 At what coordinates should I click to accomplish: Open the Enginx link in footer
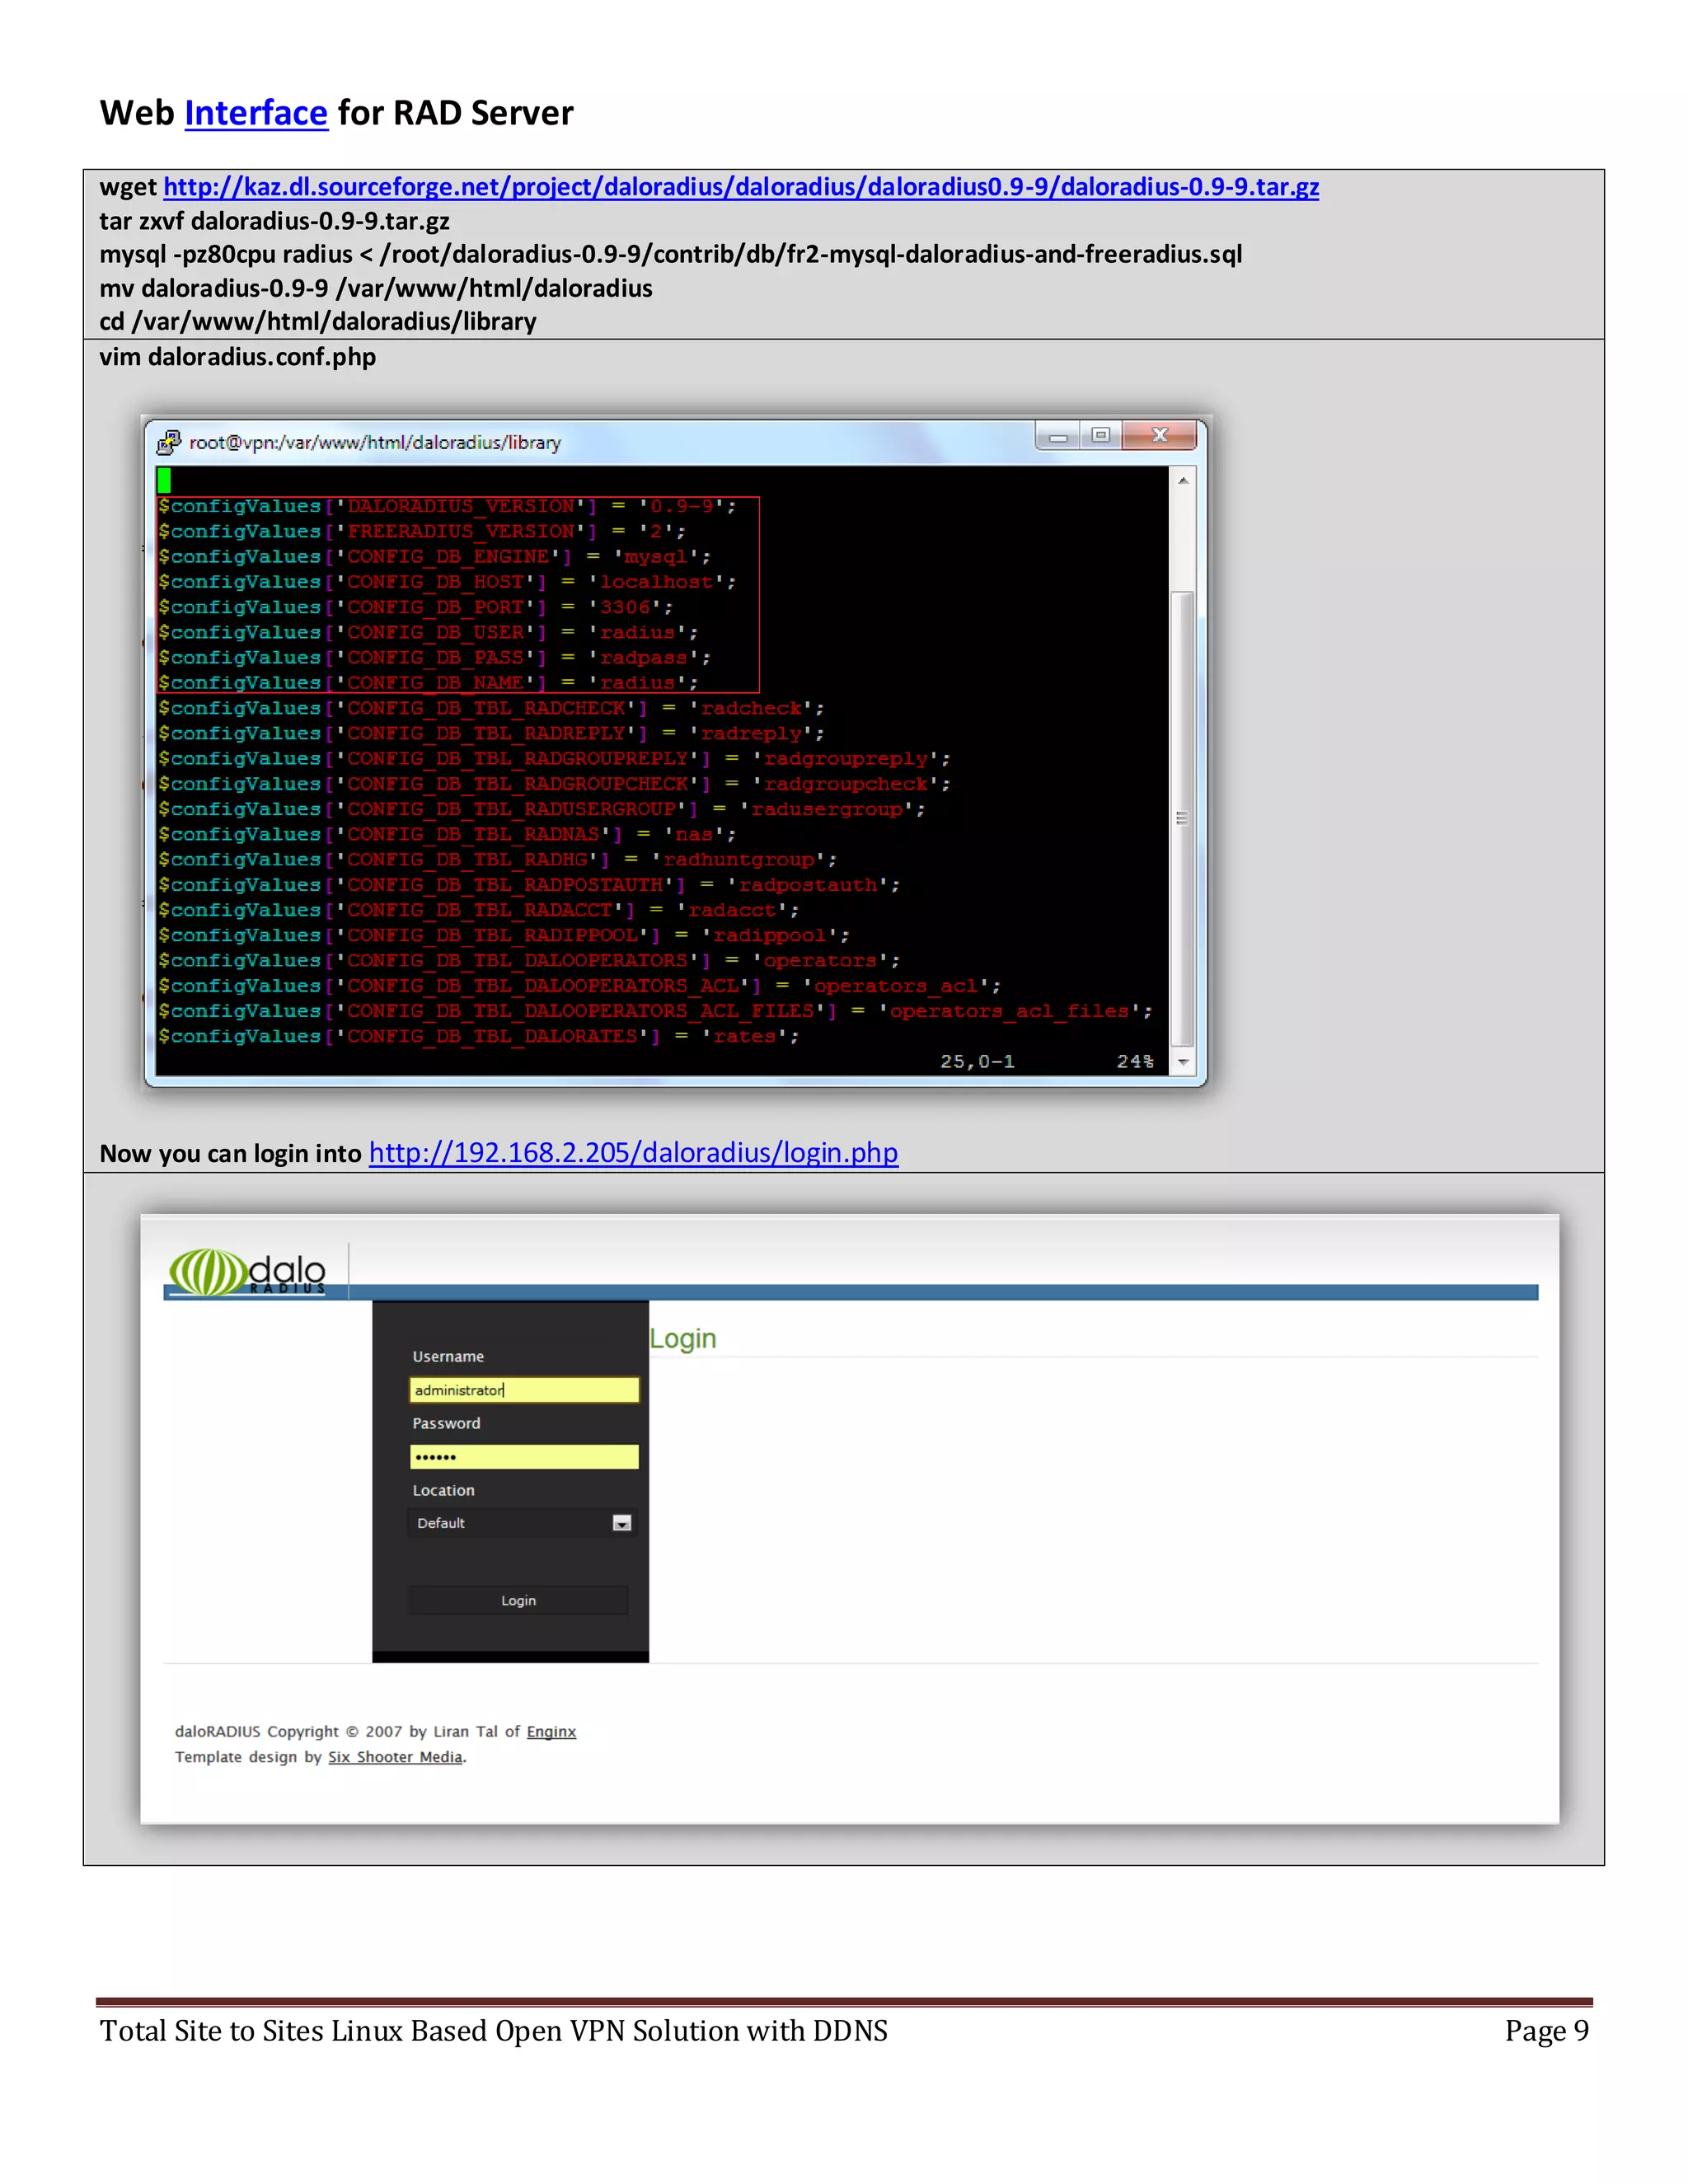point(551,1731)
